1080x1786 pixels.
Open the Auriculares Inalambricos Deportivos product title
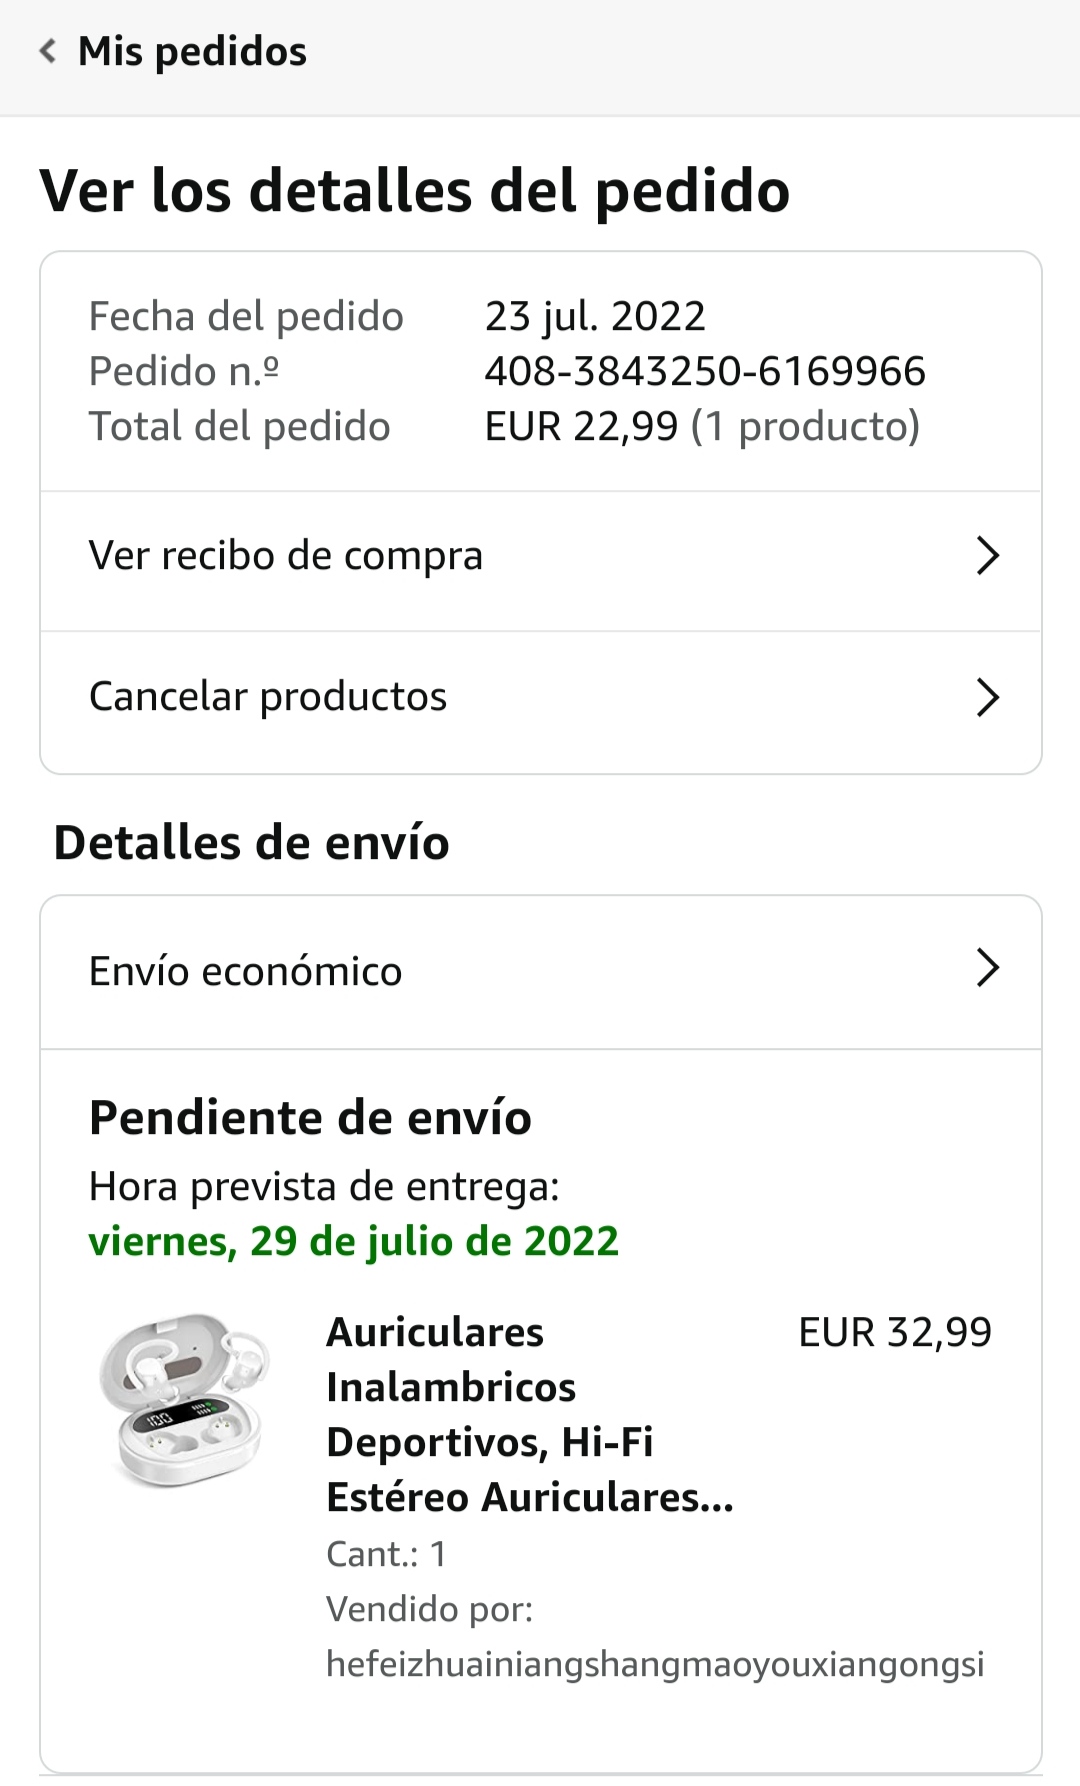pos(529,1414)
